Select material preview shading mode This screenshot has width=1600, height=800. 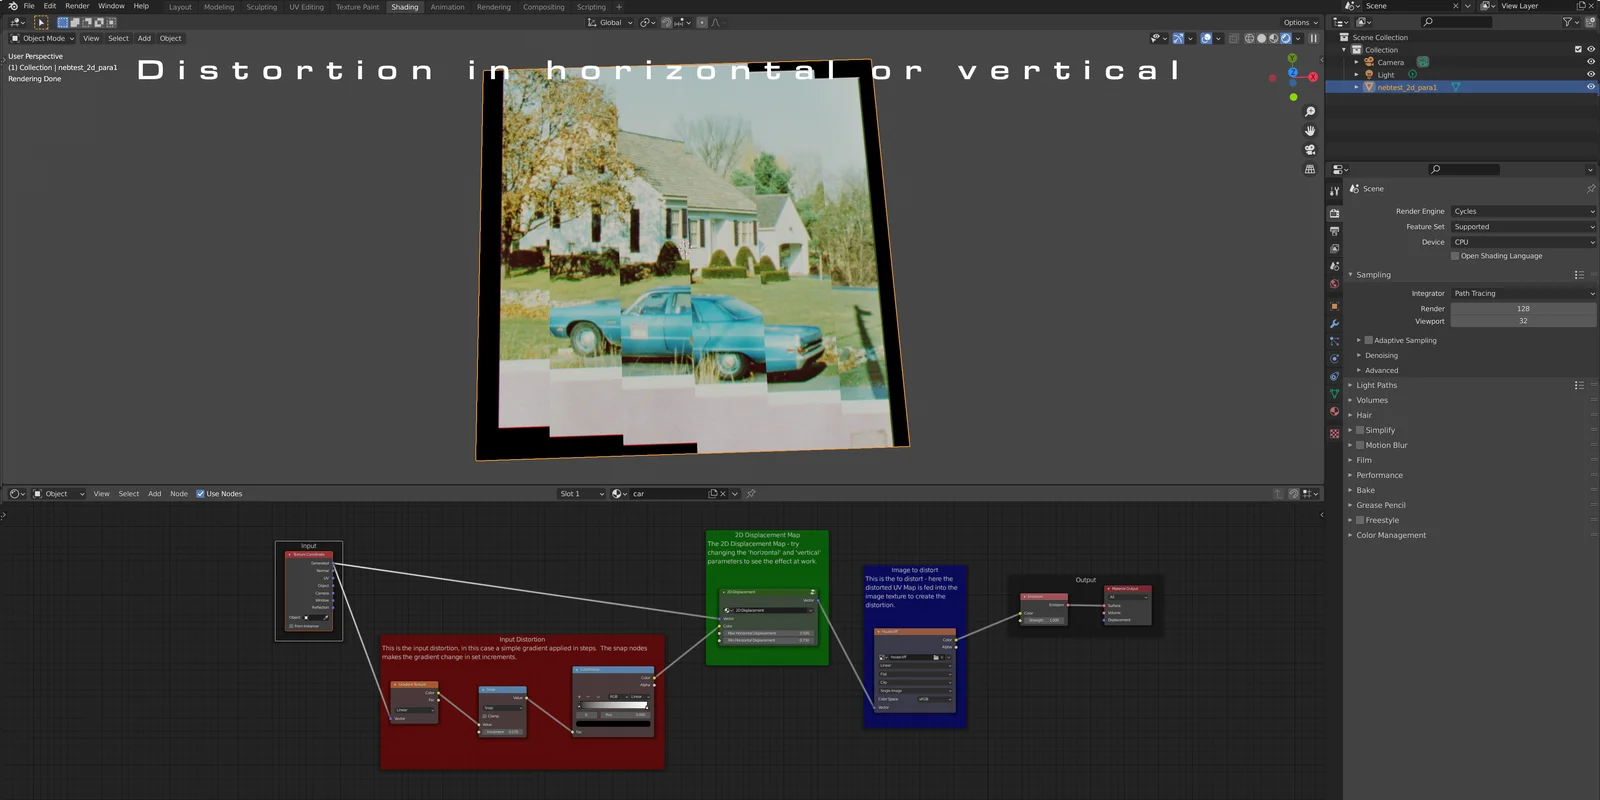coord(1273,38)
